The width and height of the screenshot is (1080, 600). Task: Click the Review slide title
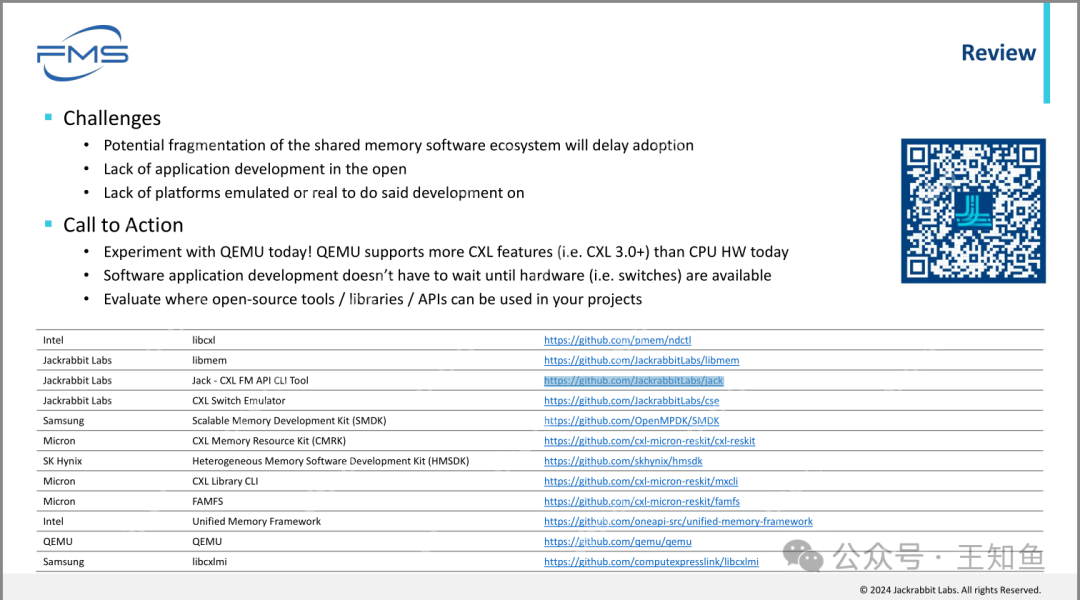click(x=998, y=53)
